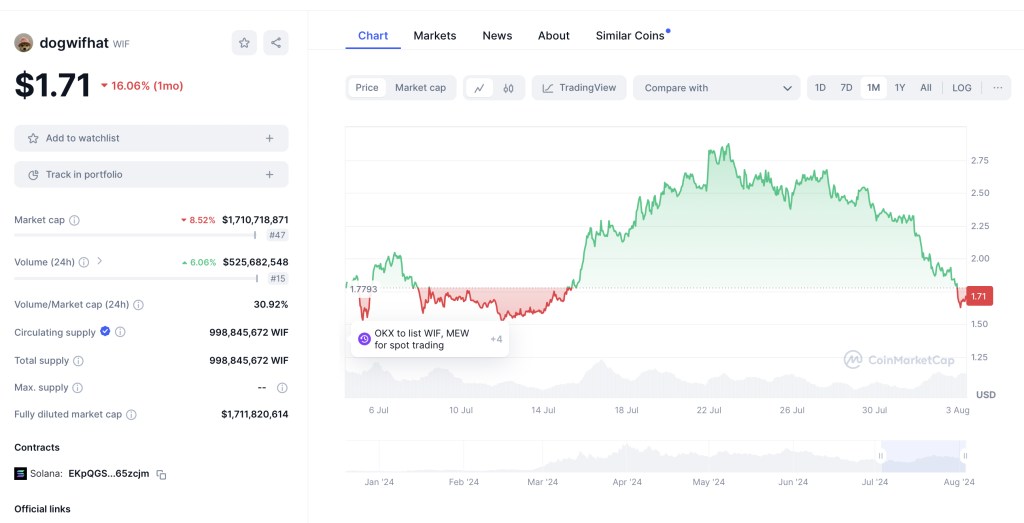Open the About tab
Screen dimensions: 1024x523
(x=554, y=36)
